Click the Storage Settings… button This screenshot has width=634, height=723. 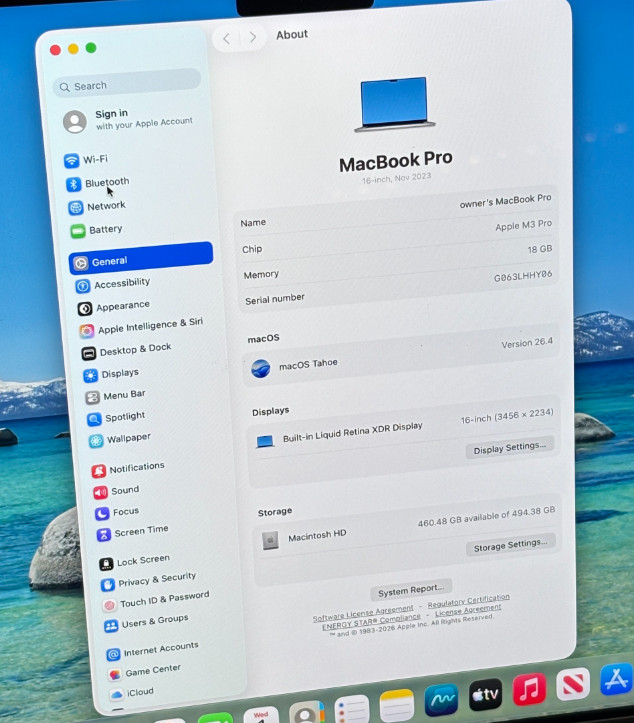tap(510, 545)
